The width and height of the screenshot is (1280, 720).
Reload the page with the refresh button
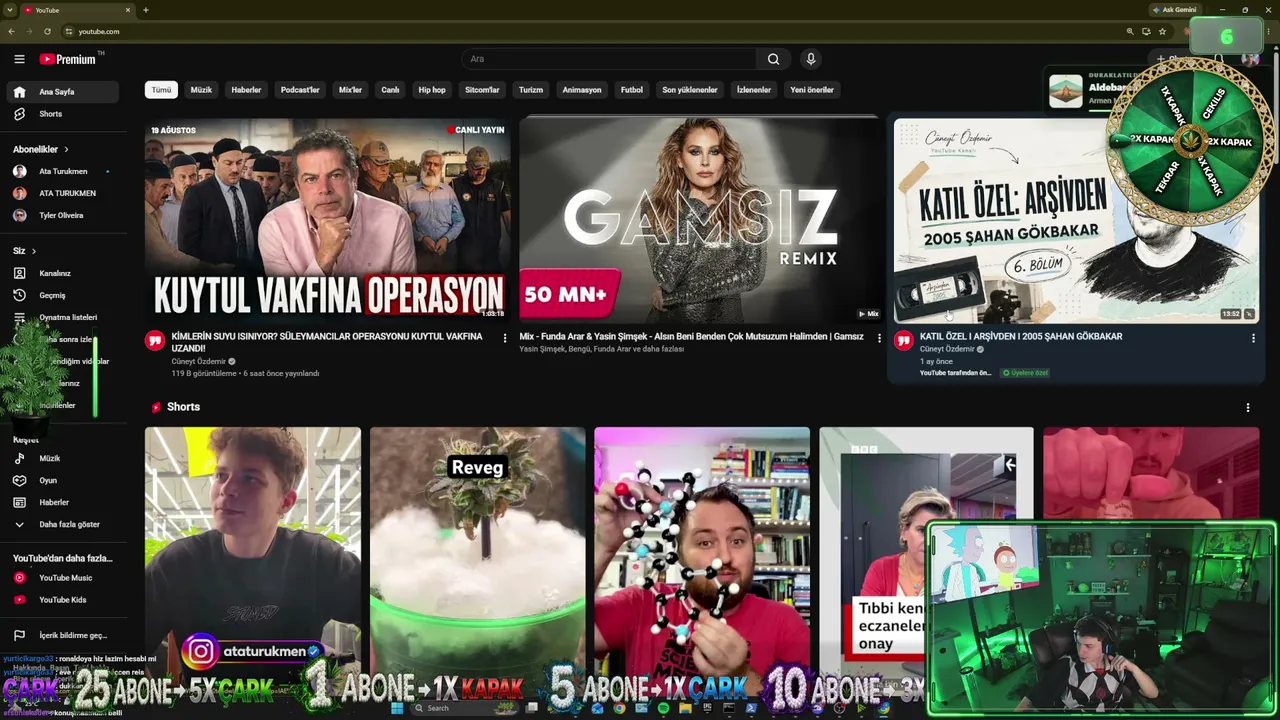click(47, 31)
